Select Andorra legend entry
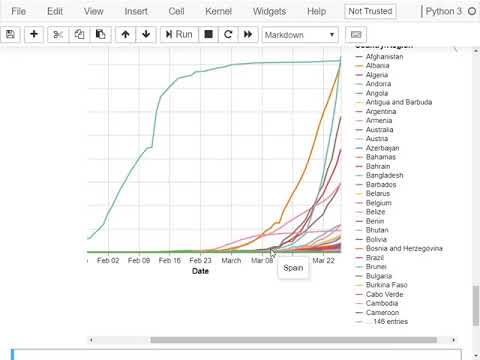The height and width of the screenshot is (360, 480). point(378,84)
